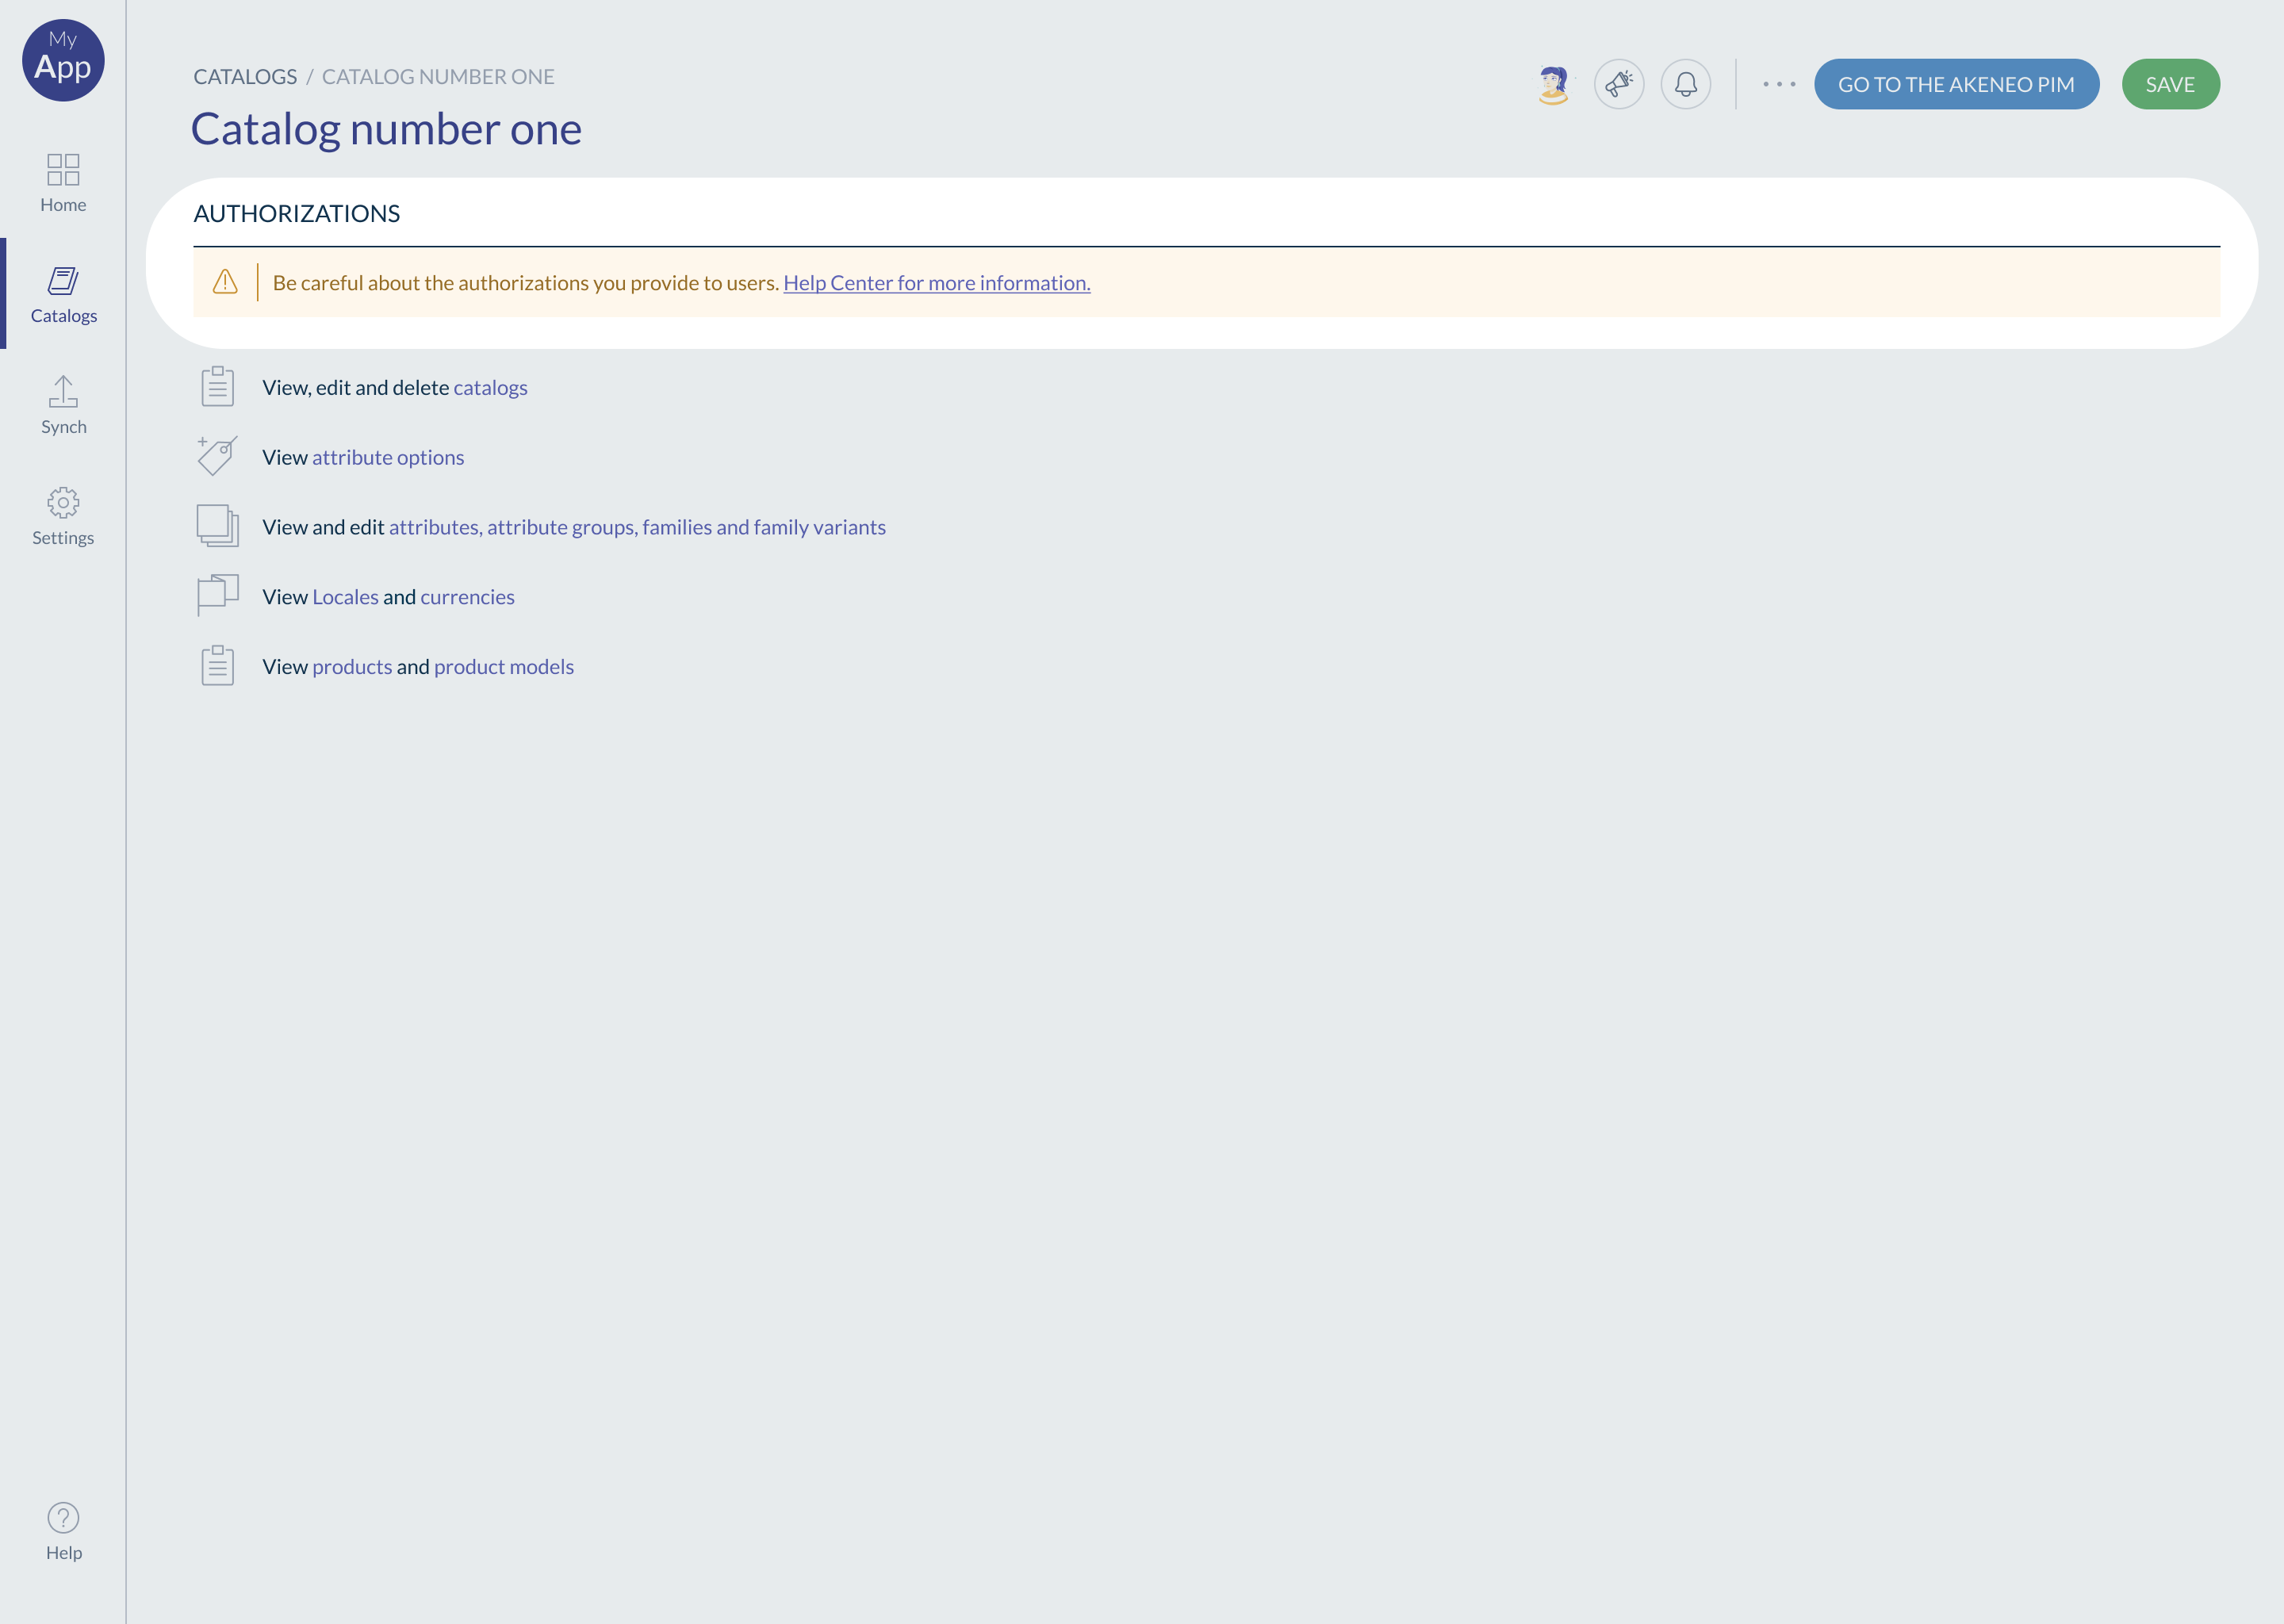This screenshot has width=2284, height=1624.
Task: Click the GO TO THE AKENEO PIM button
Action: point(1957,82)
